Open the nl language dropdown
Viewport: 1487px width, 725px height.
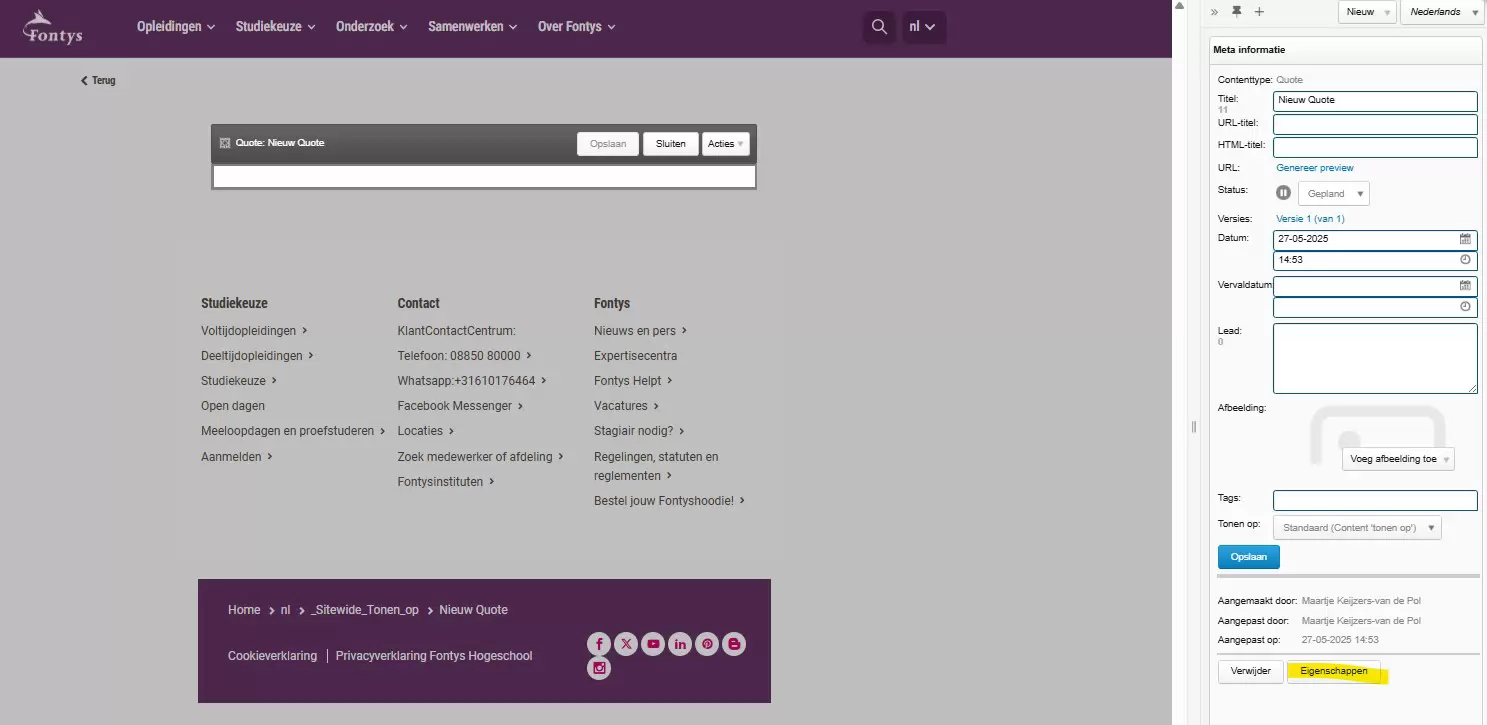pyautogui.click(x=924, y=27)
